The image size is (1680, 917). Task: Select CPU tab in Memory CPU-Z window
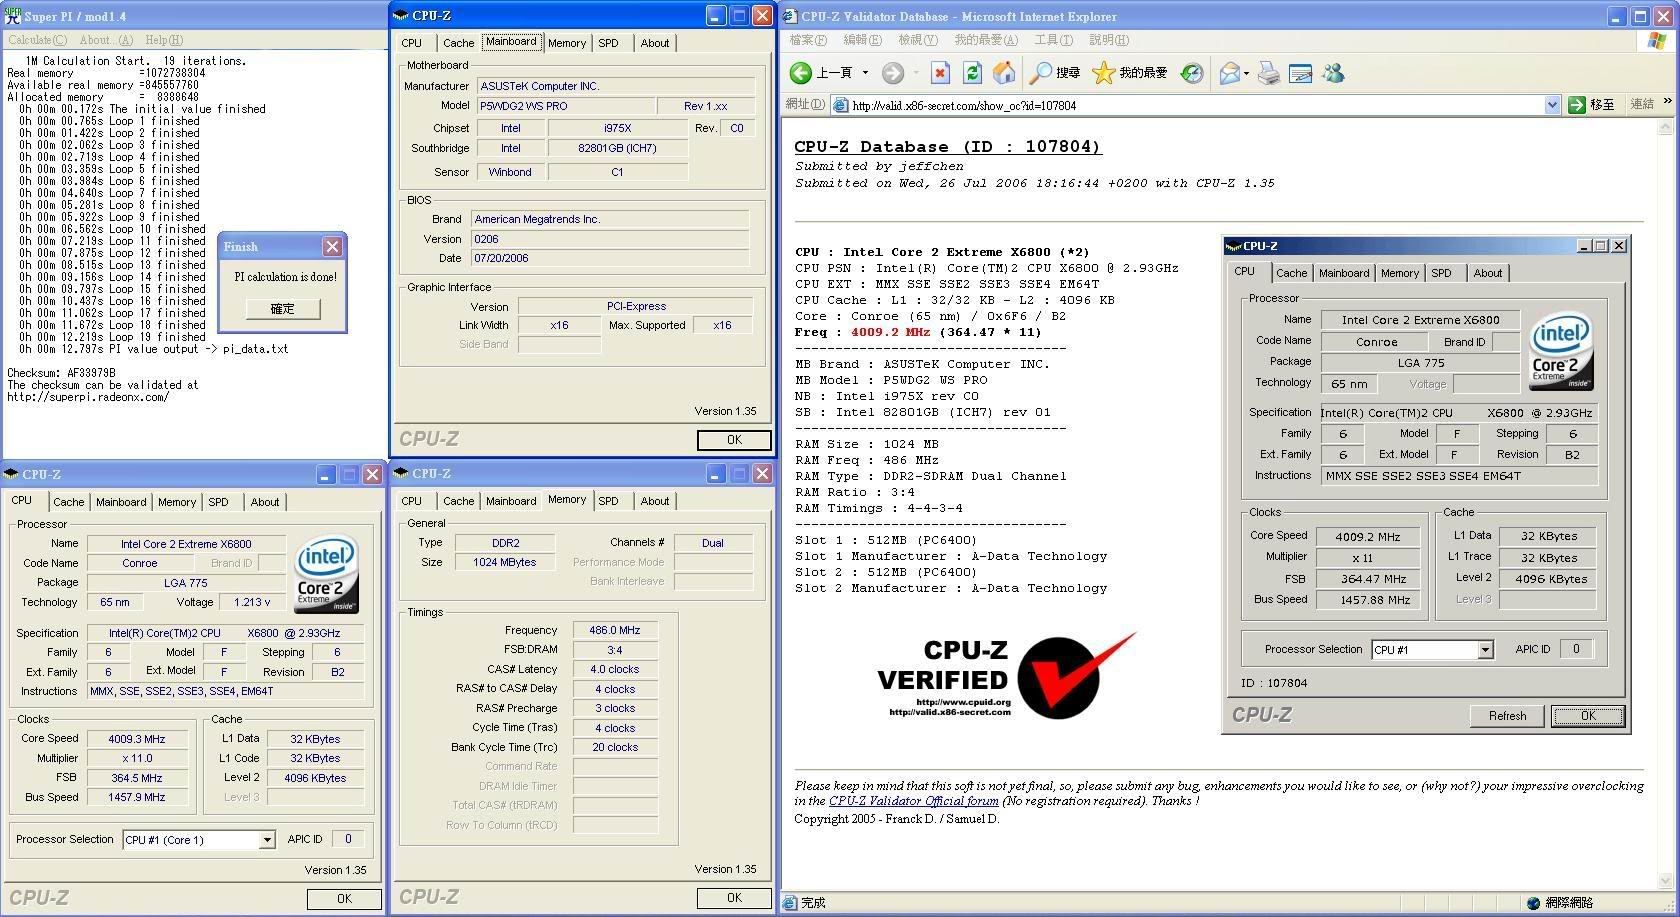click(411, 501)
